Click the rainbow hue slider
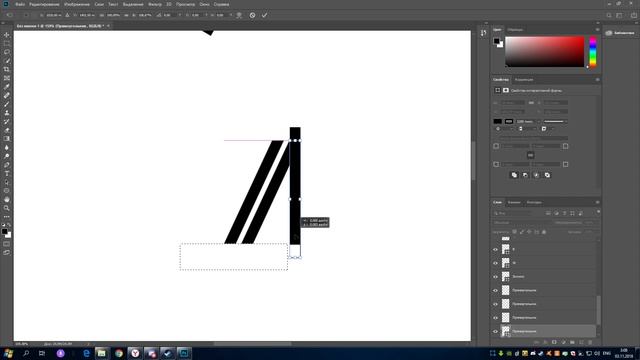The width and height of the screenshot is (640, 360). (x=593, y=51)
